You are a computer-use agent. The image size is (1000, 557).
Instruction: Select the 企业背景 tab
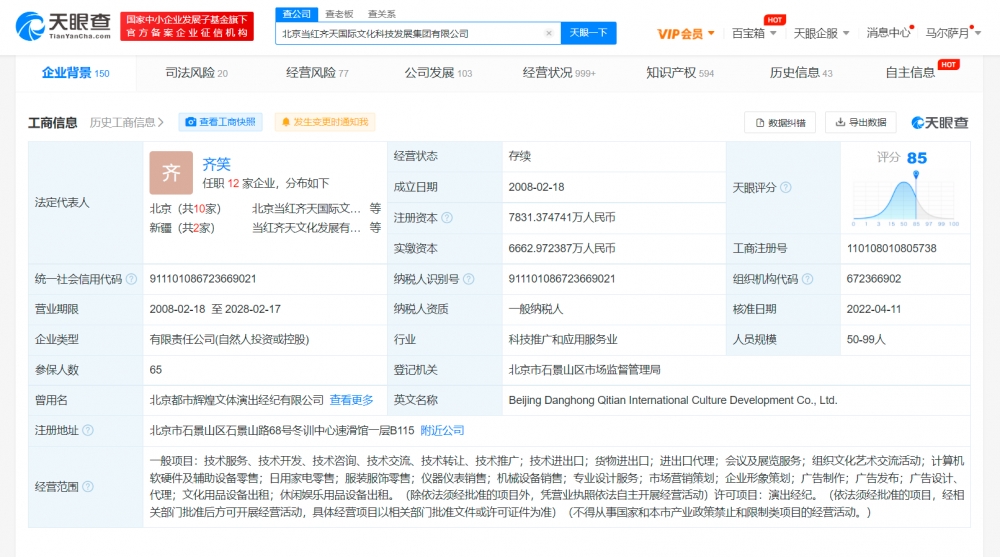(x=75, y=73)
